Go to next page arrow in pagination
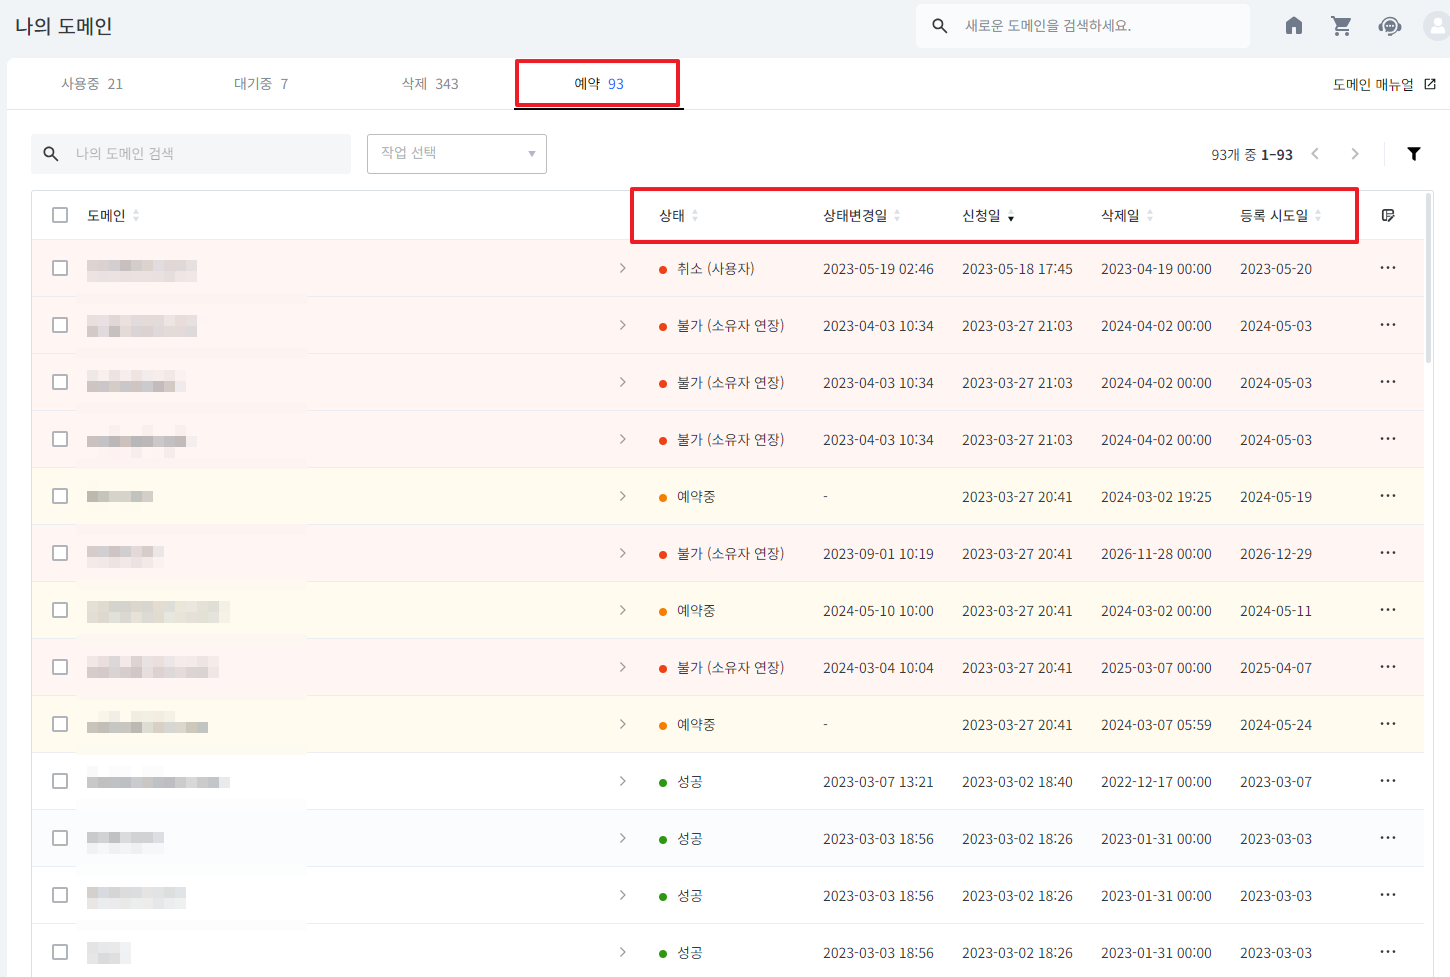 1354,154
